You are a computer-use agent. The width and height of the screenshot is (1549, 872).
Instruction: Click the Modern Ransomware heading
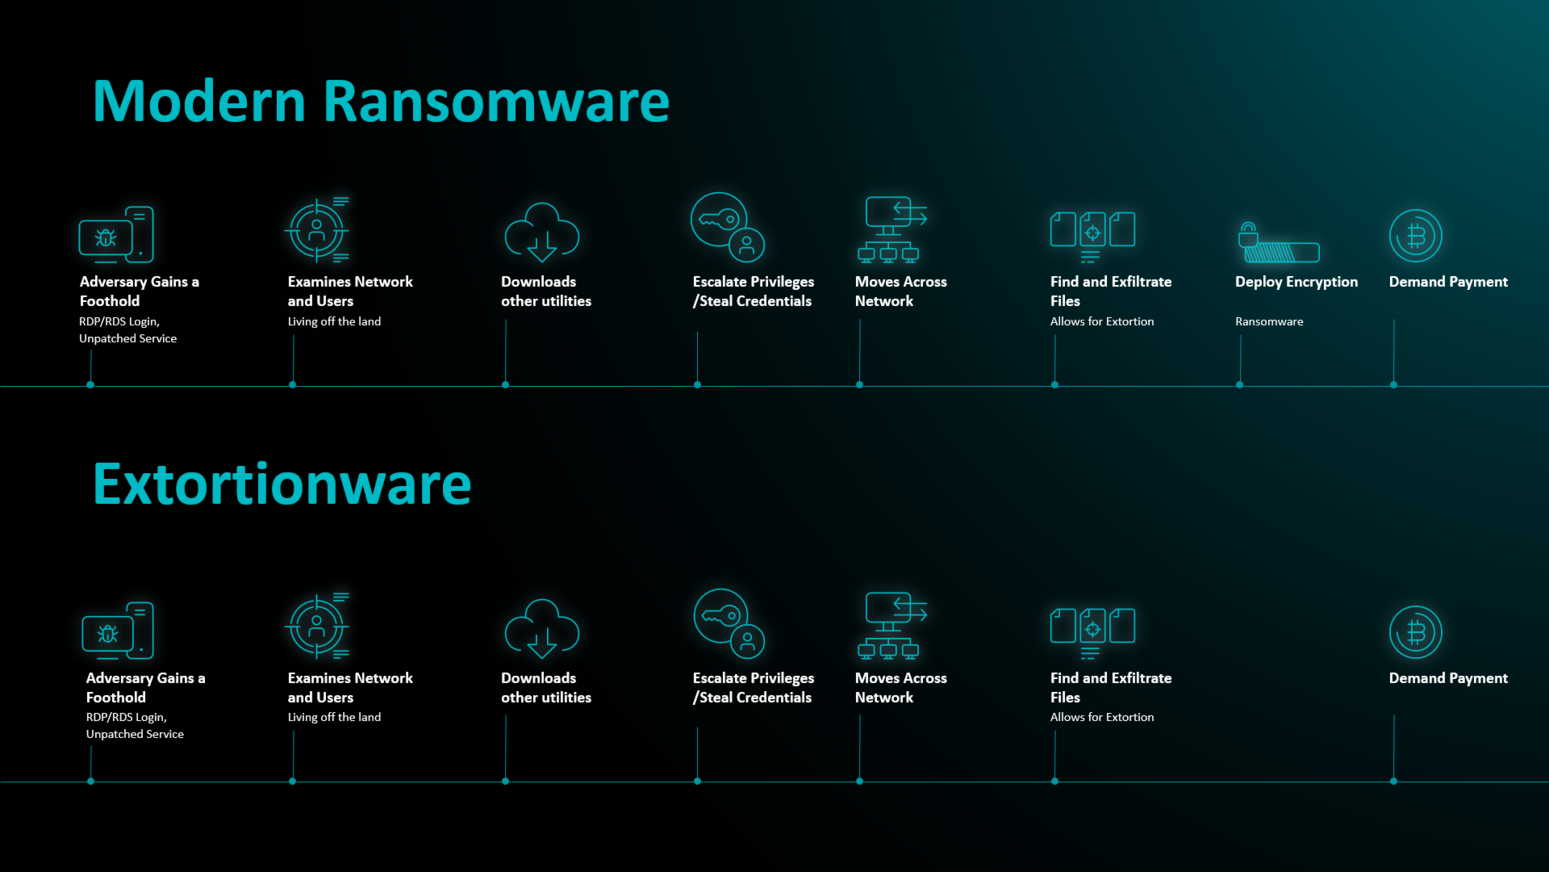(x=381, y=101)
